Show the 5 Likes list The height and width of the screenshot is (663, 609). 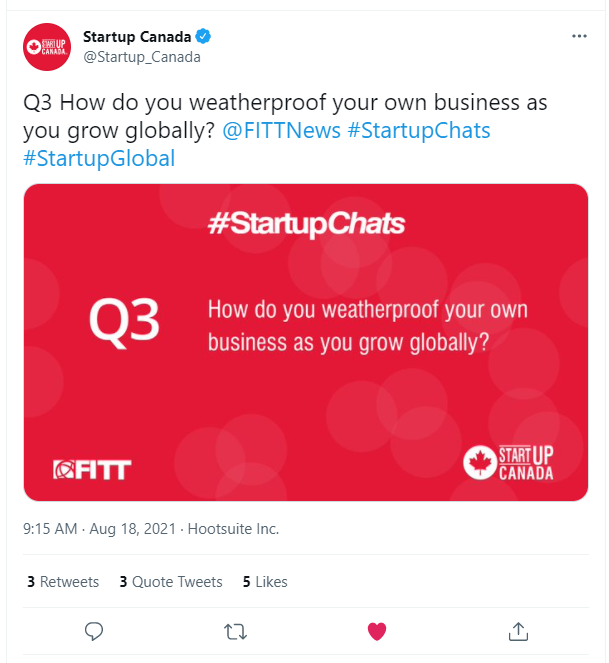click(265, 581)
